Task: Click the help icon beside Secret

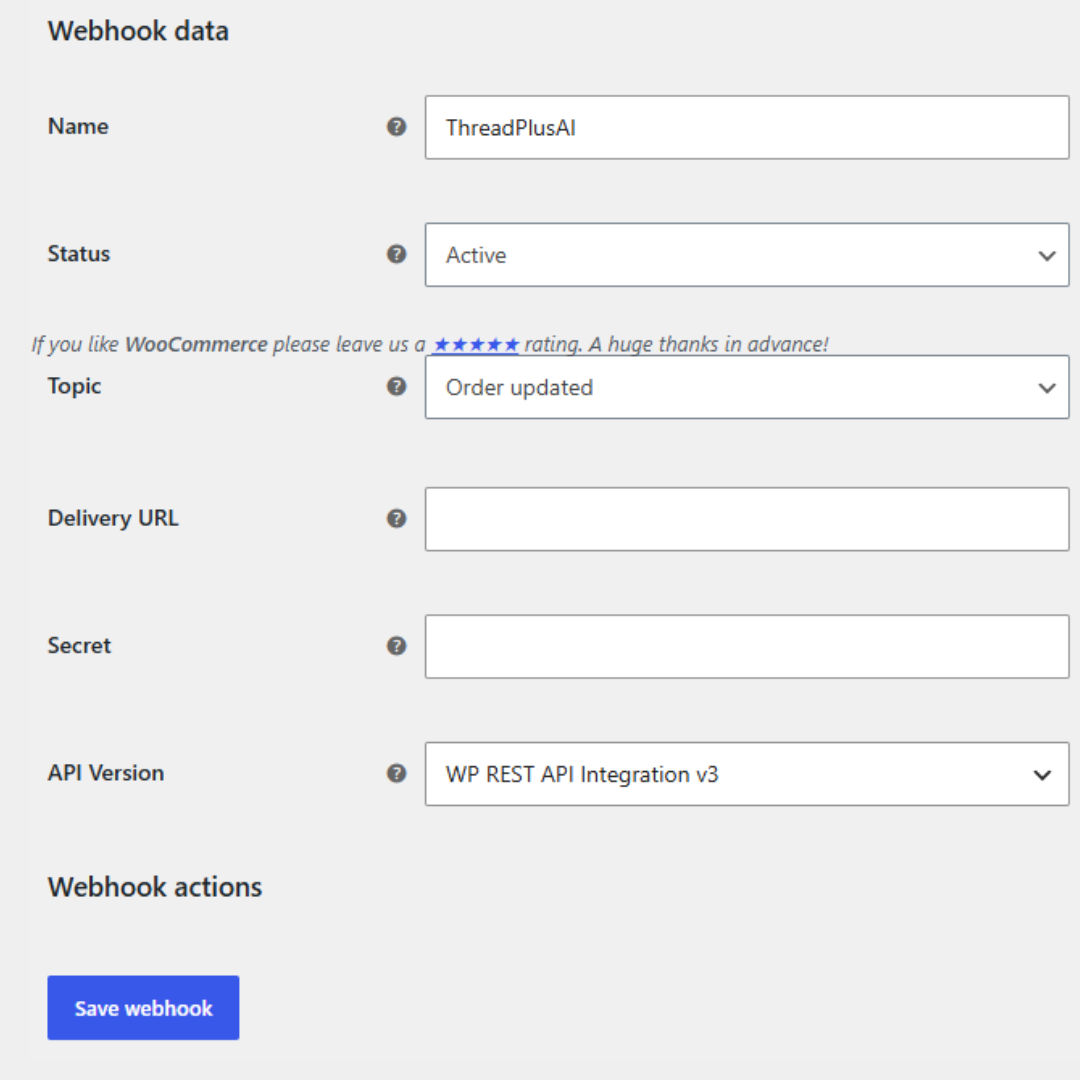Action: click(x=396, y=646)
